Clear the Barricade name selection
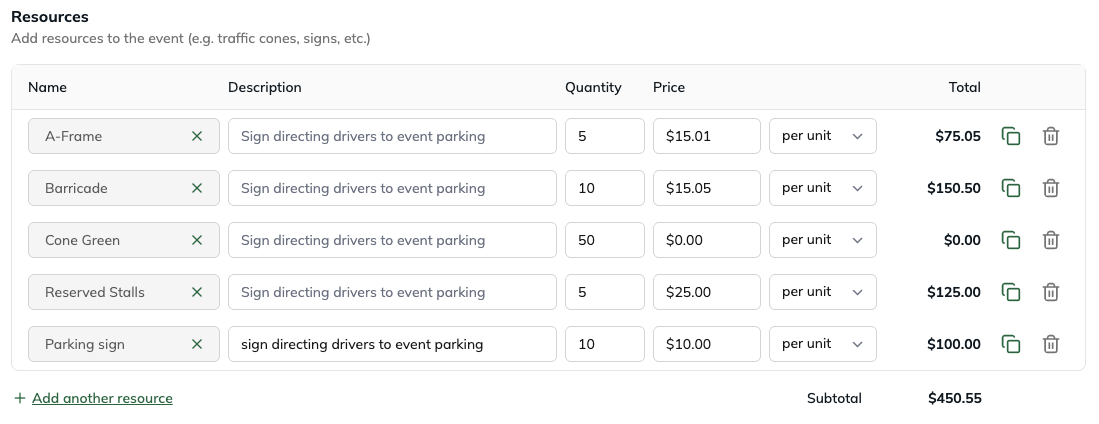This screenshot has width=1099, height=424. (197, 188)
